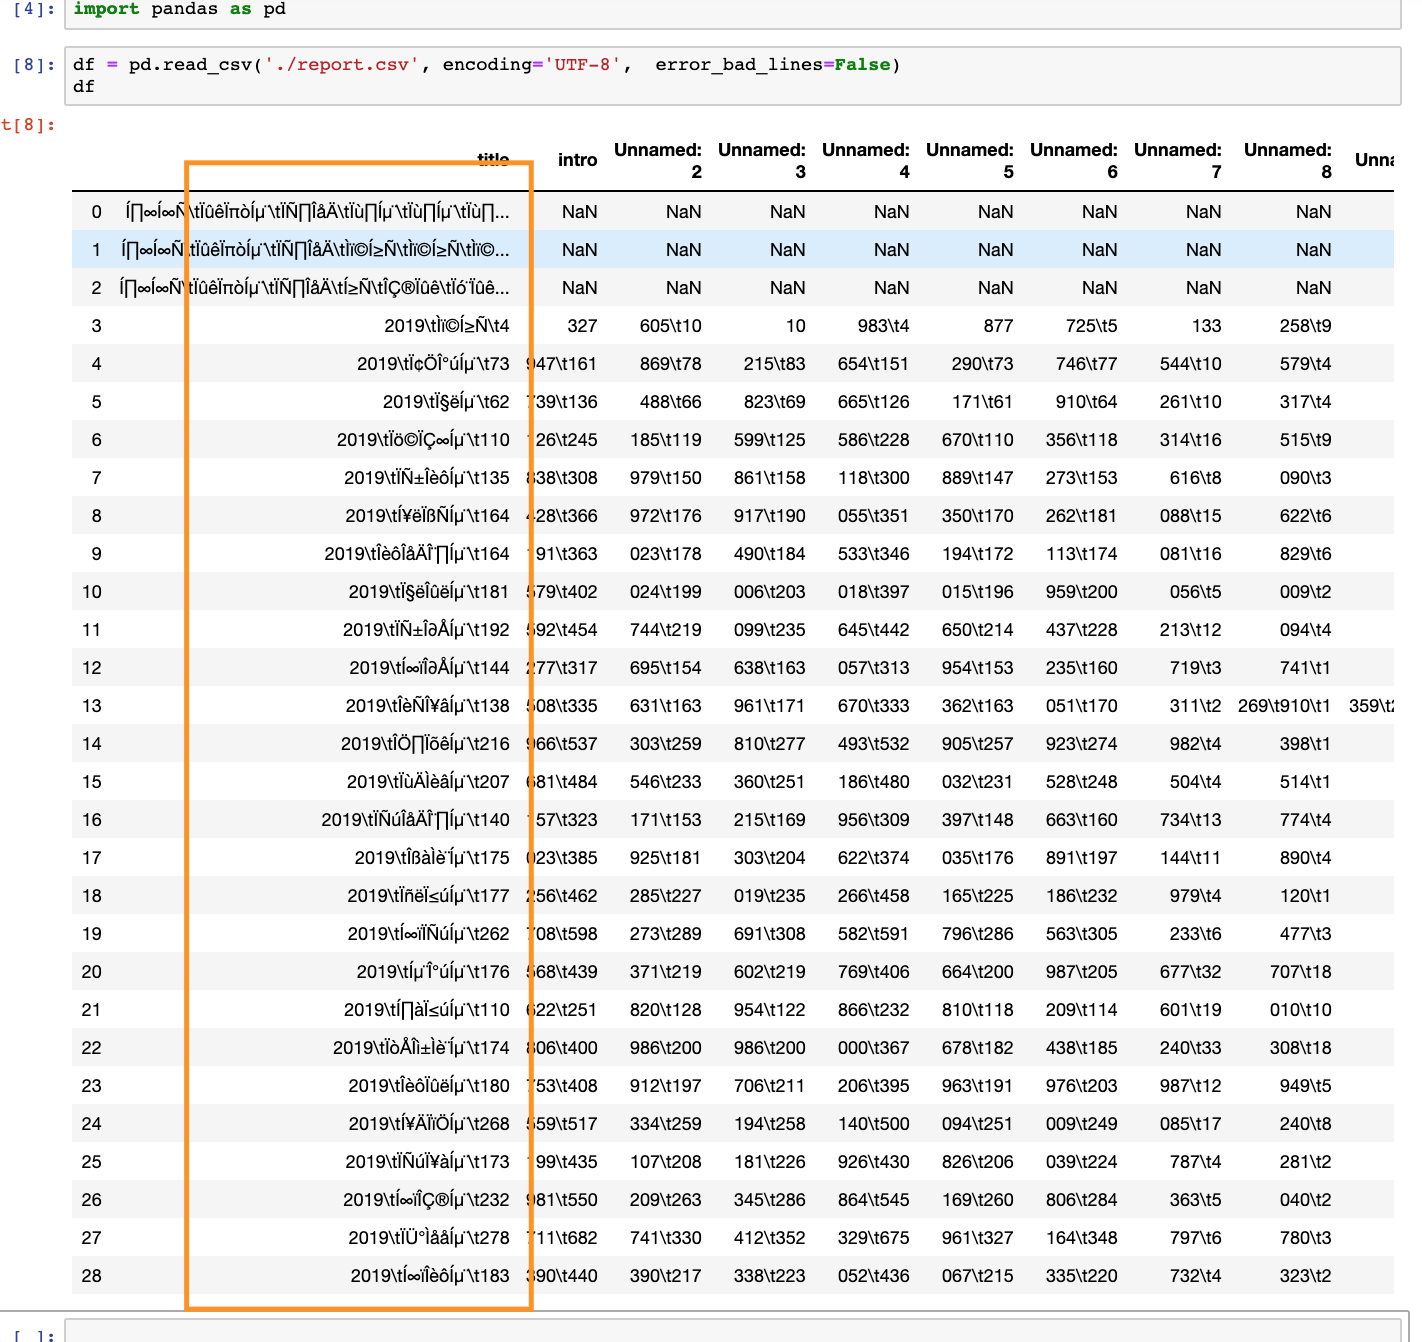Select the "910\t64" cell

click(1087, 402)
